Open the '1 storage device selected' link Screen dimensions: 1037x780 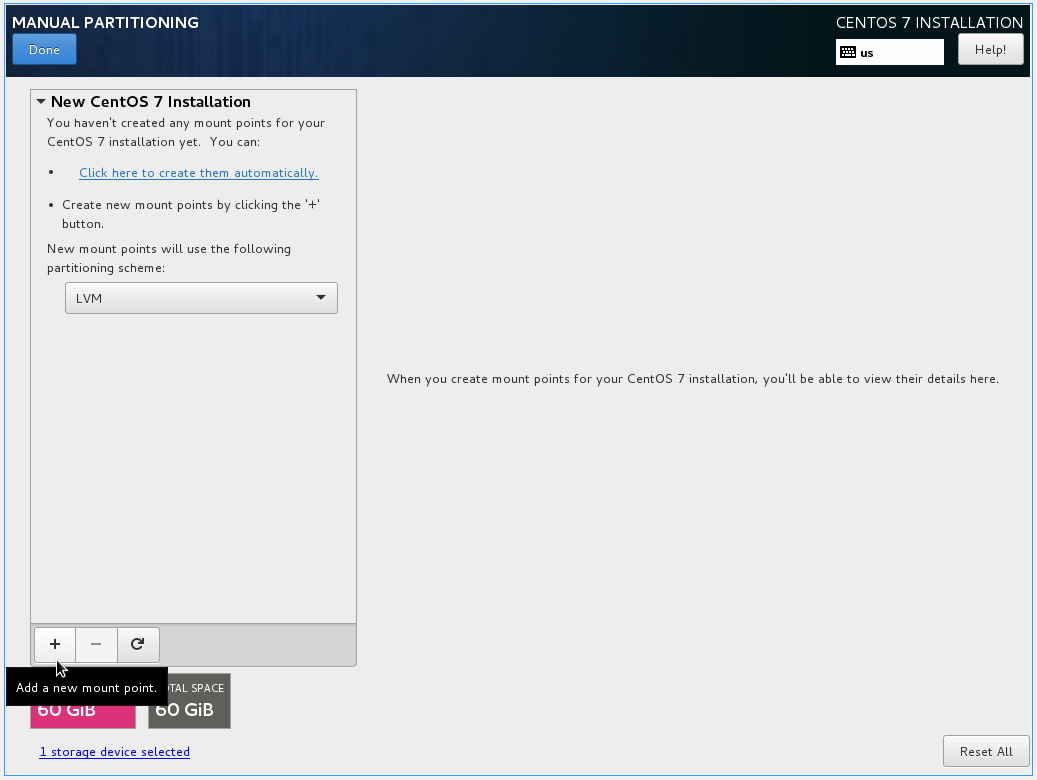pos(114,752)
